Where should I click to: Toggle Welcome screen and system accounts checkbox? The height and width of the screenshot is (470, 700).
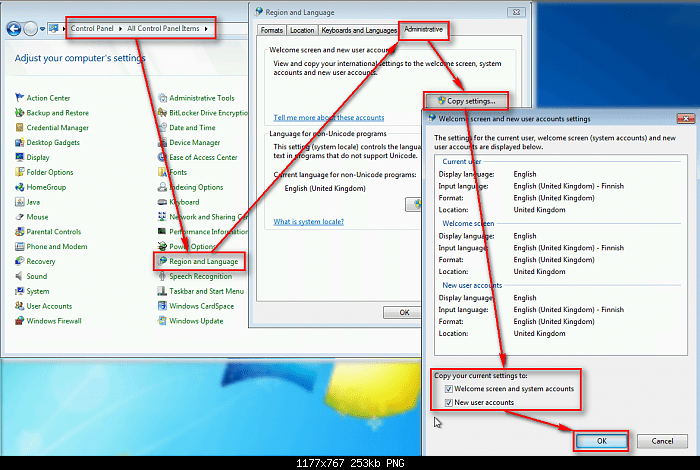(x=449, y=389)
